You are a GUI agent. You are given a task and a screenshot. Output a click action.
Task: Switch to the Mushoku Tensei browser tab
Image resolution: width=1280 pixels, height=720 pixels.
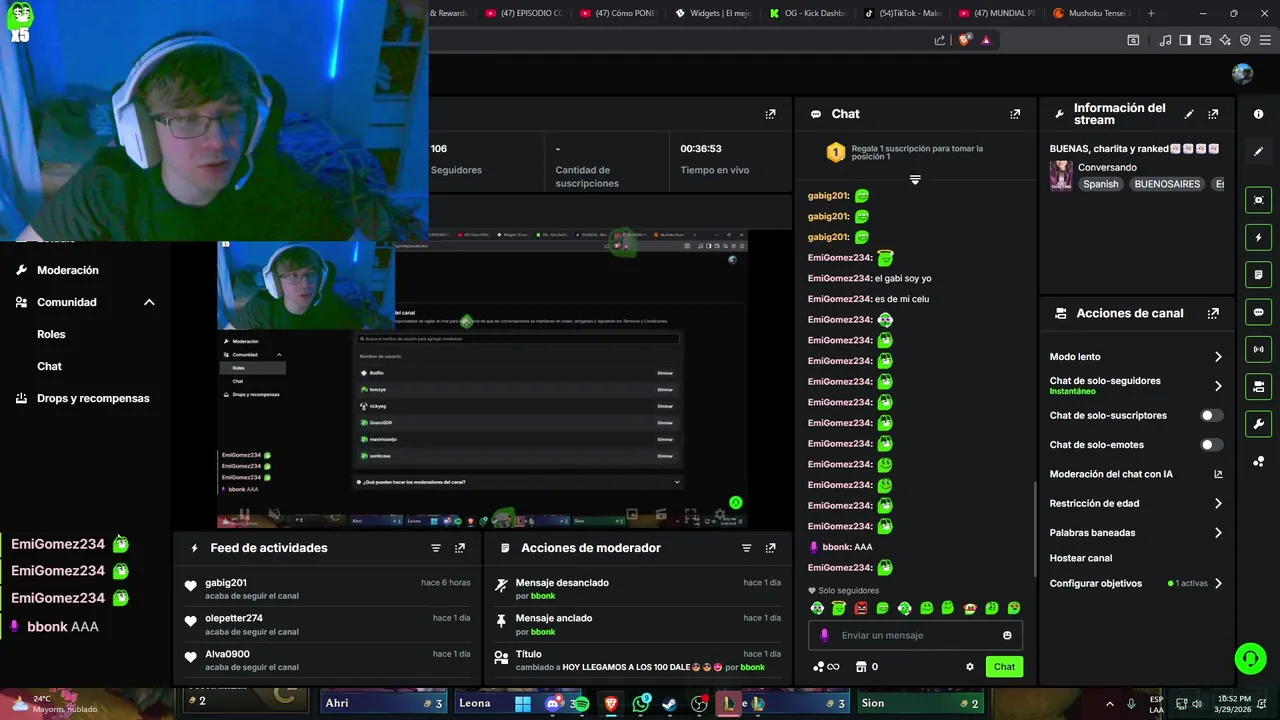pyautogui.click(x=1092, y=13)
